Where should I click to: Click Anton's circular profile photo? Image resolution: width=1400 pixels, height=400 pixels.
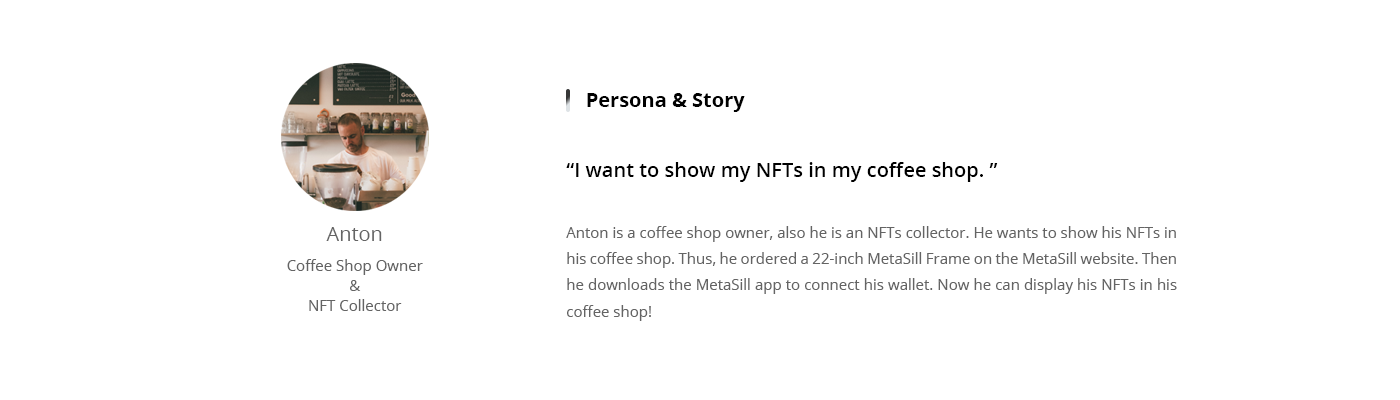point(355,136)
